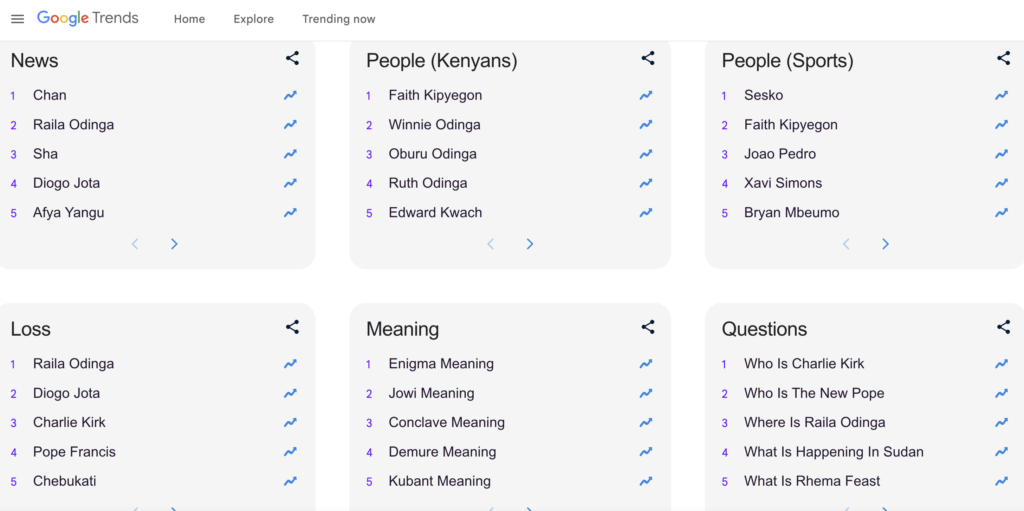
Task: Share the Questions card
Action: (x=1003, y=327)
